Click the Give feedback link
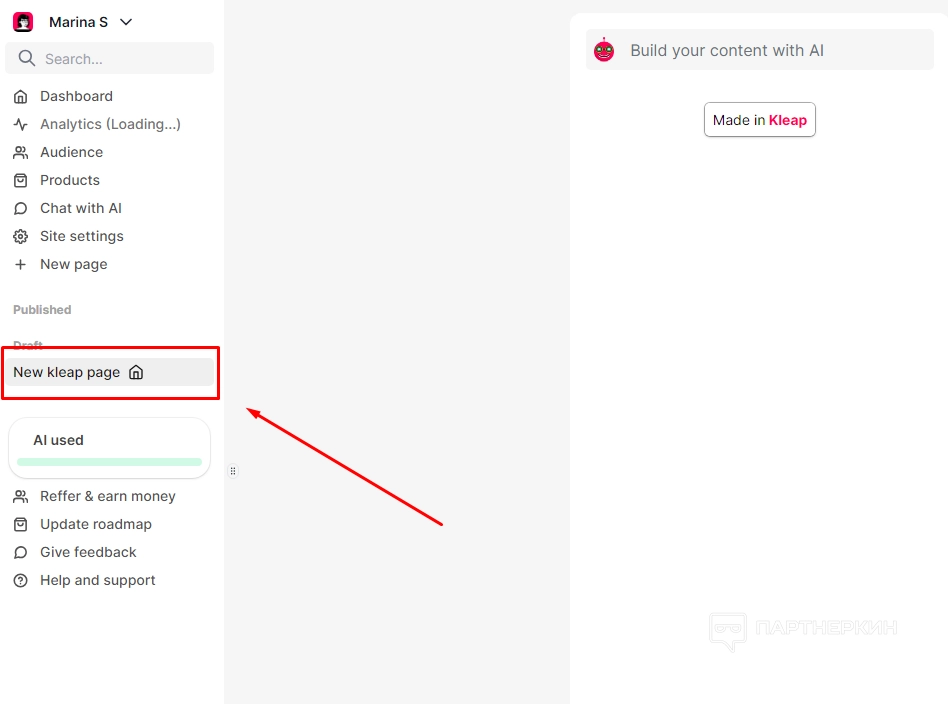This screenshot has width=948, height=704. [88, 552]
